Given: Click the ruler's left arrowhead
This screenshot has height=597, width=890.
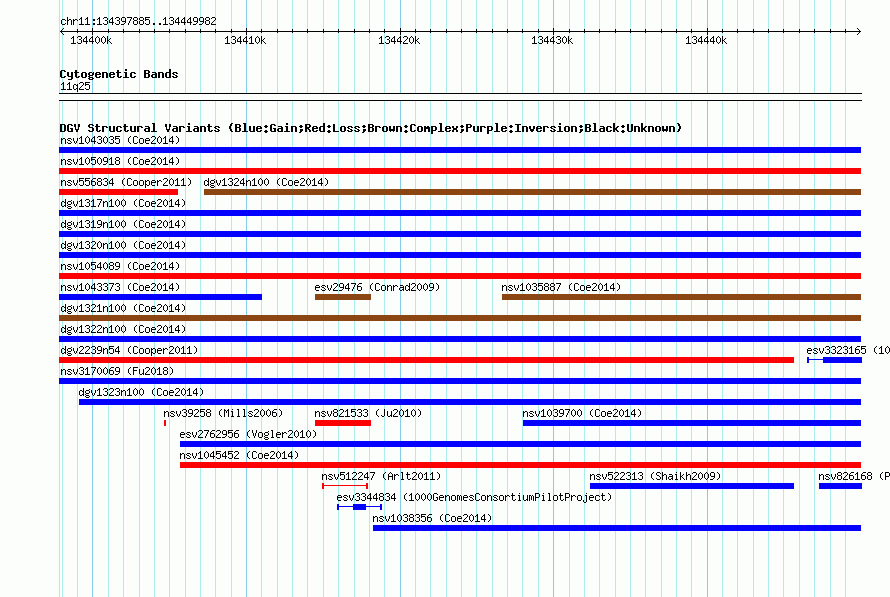Looking at the screenshot, I should click(x=62, y=31).
